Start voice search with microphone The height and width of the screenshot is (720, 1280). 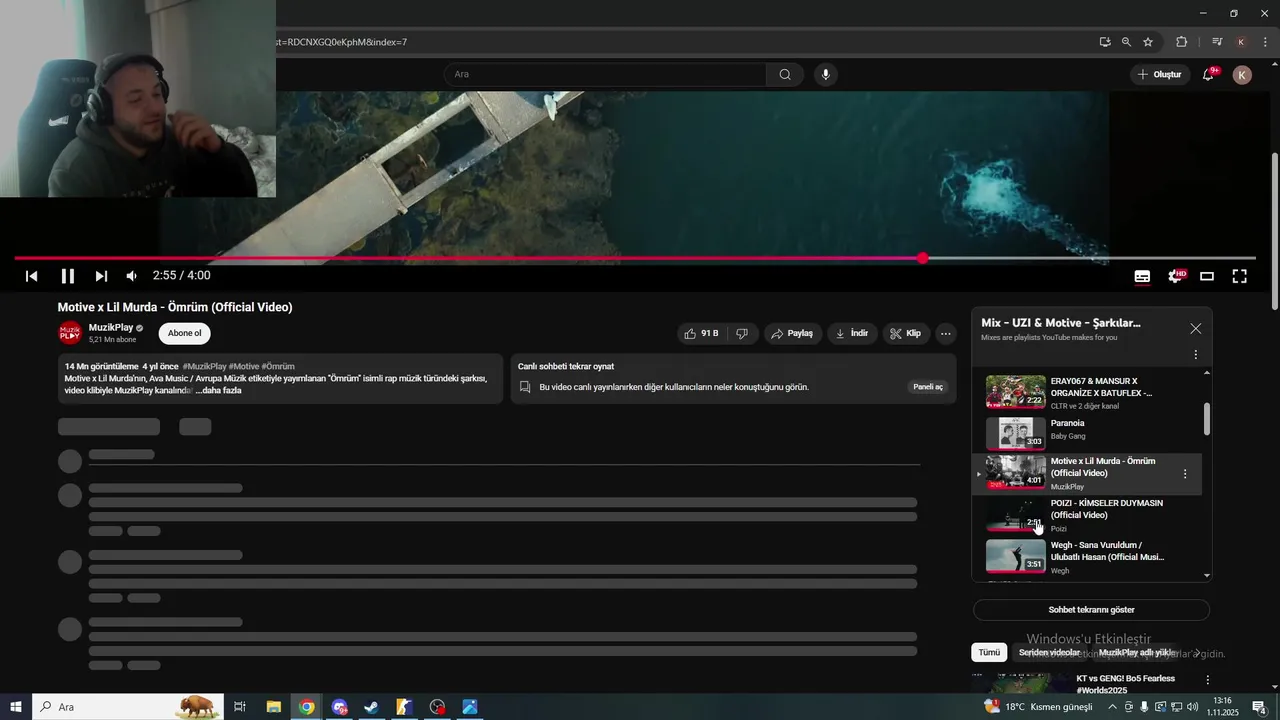825,74
